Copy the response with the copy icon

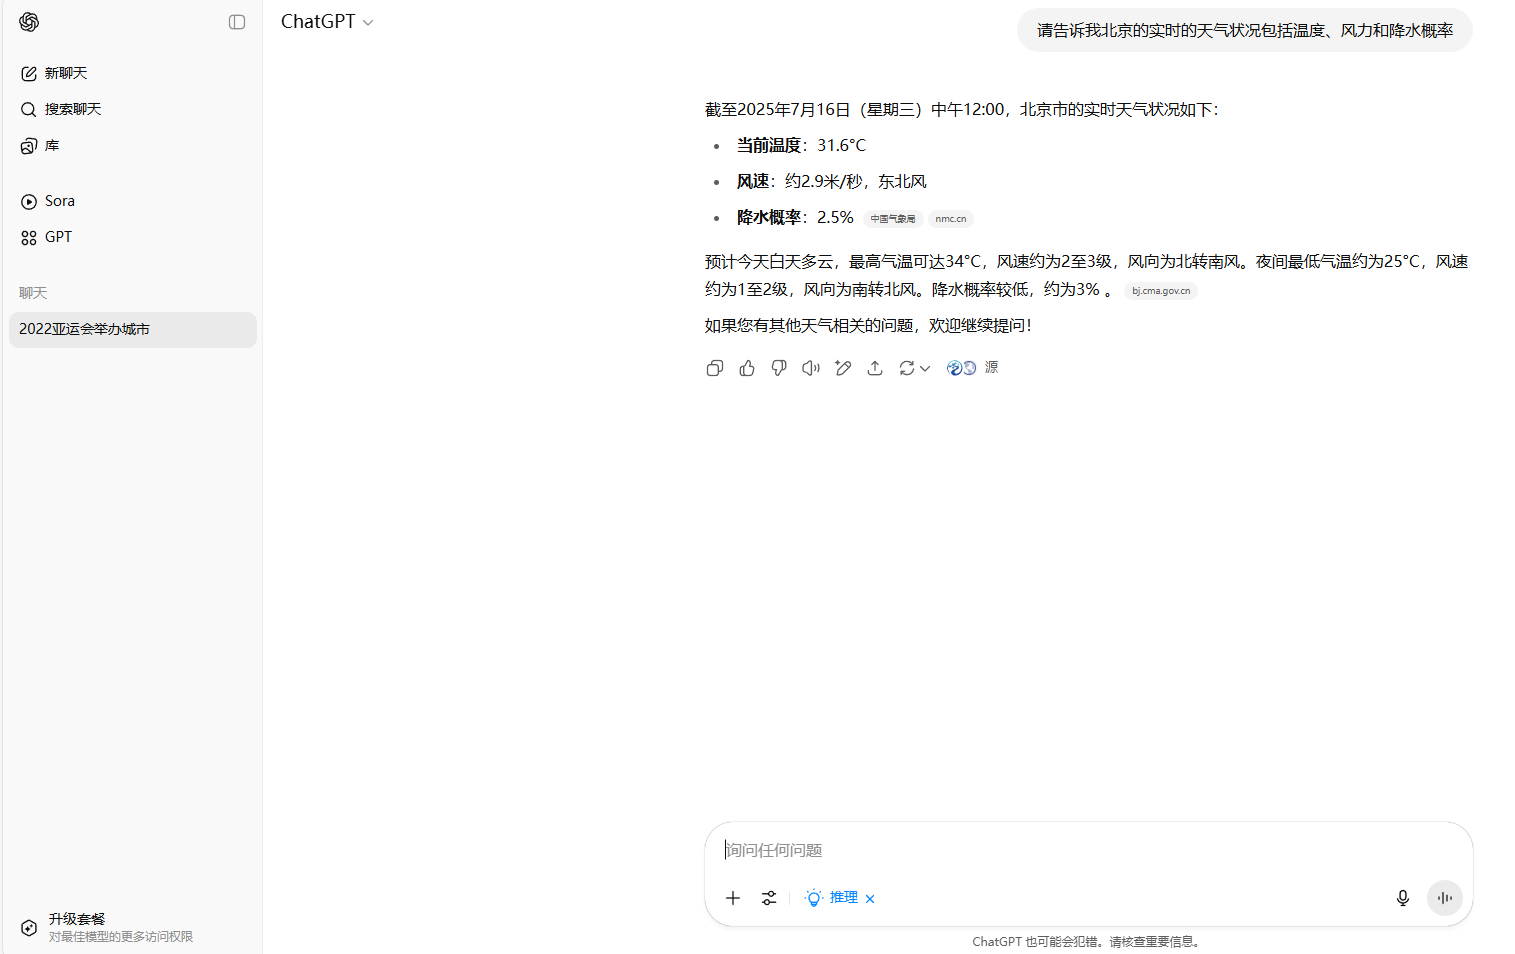pos(714,368)
